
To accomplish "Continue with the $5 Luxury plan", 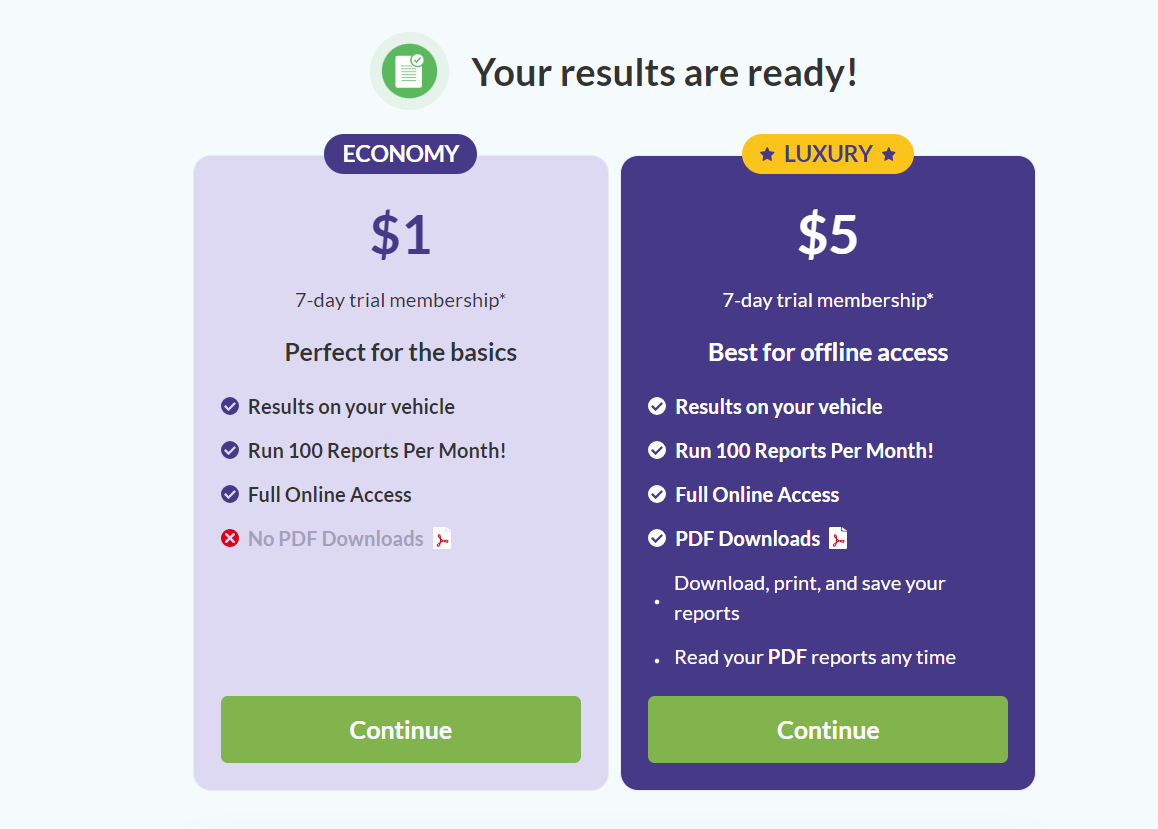I will coord(827,729).
